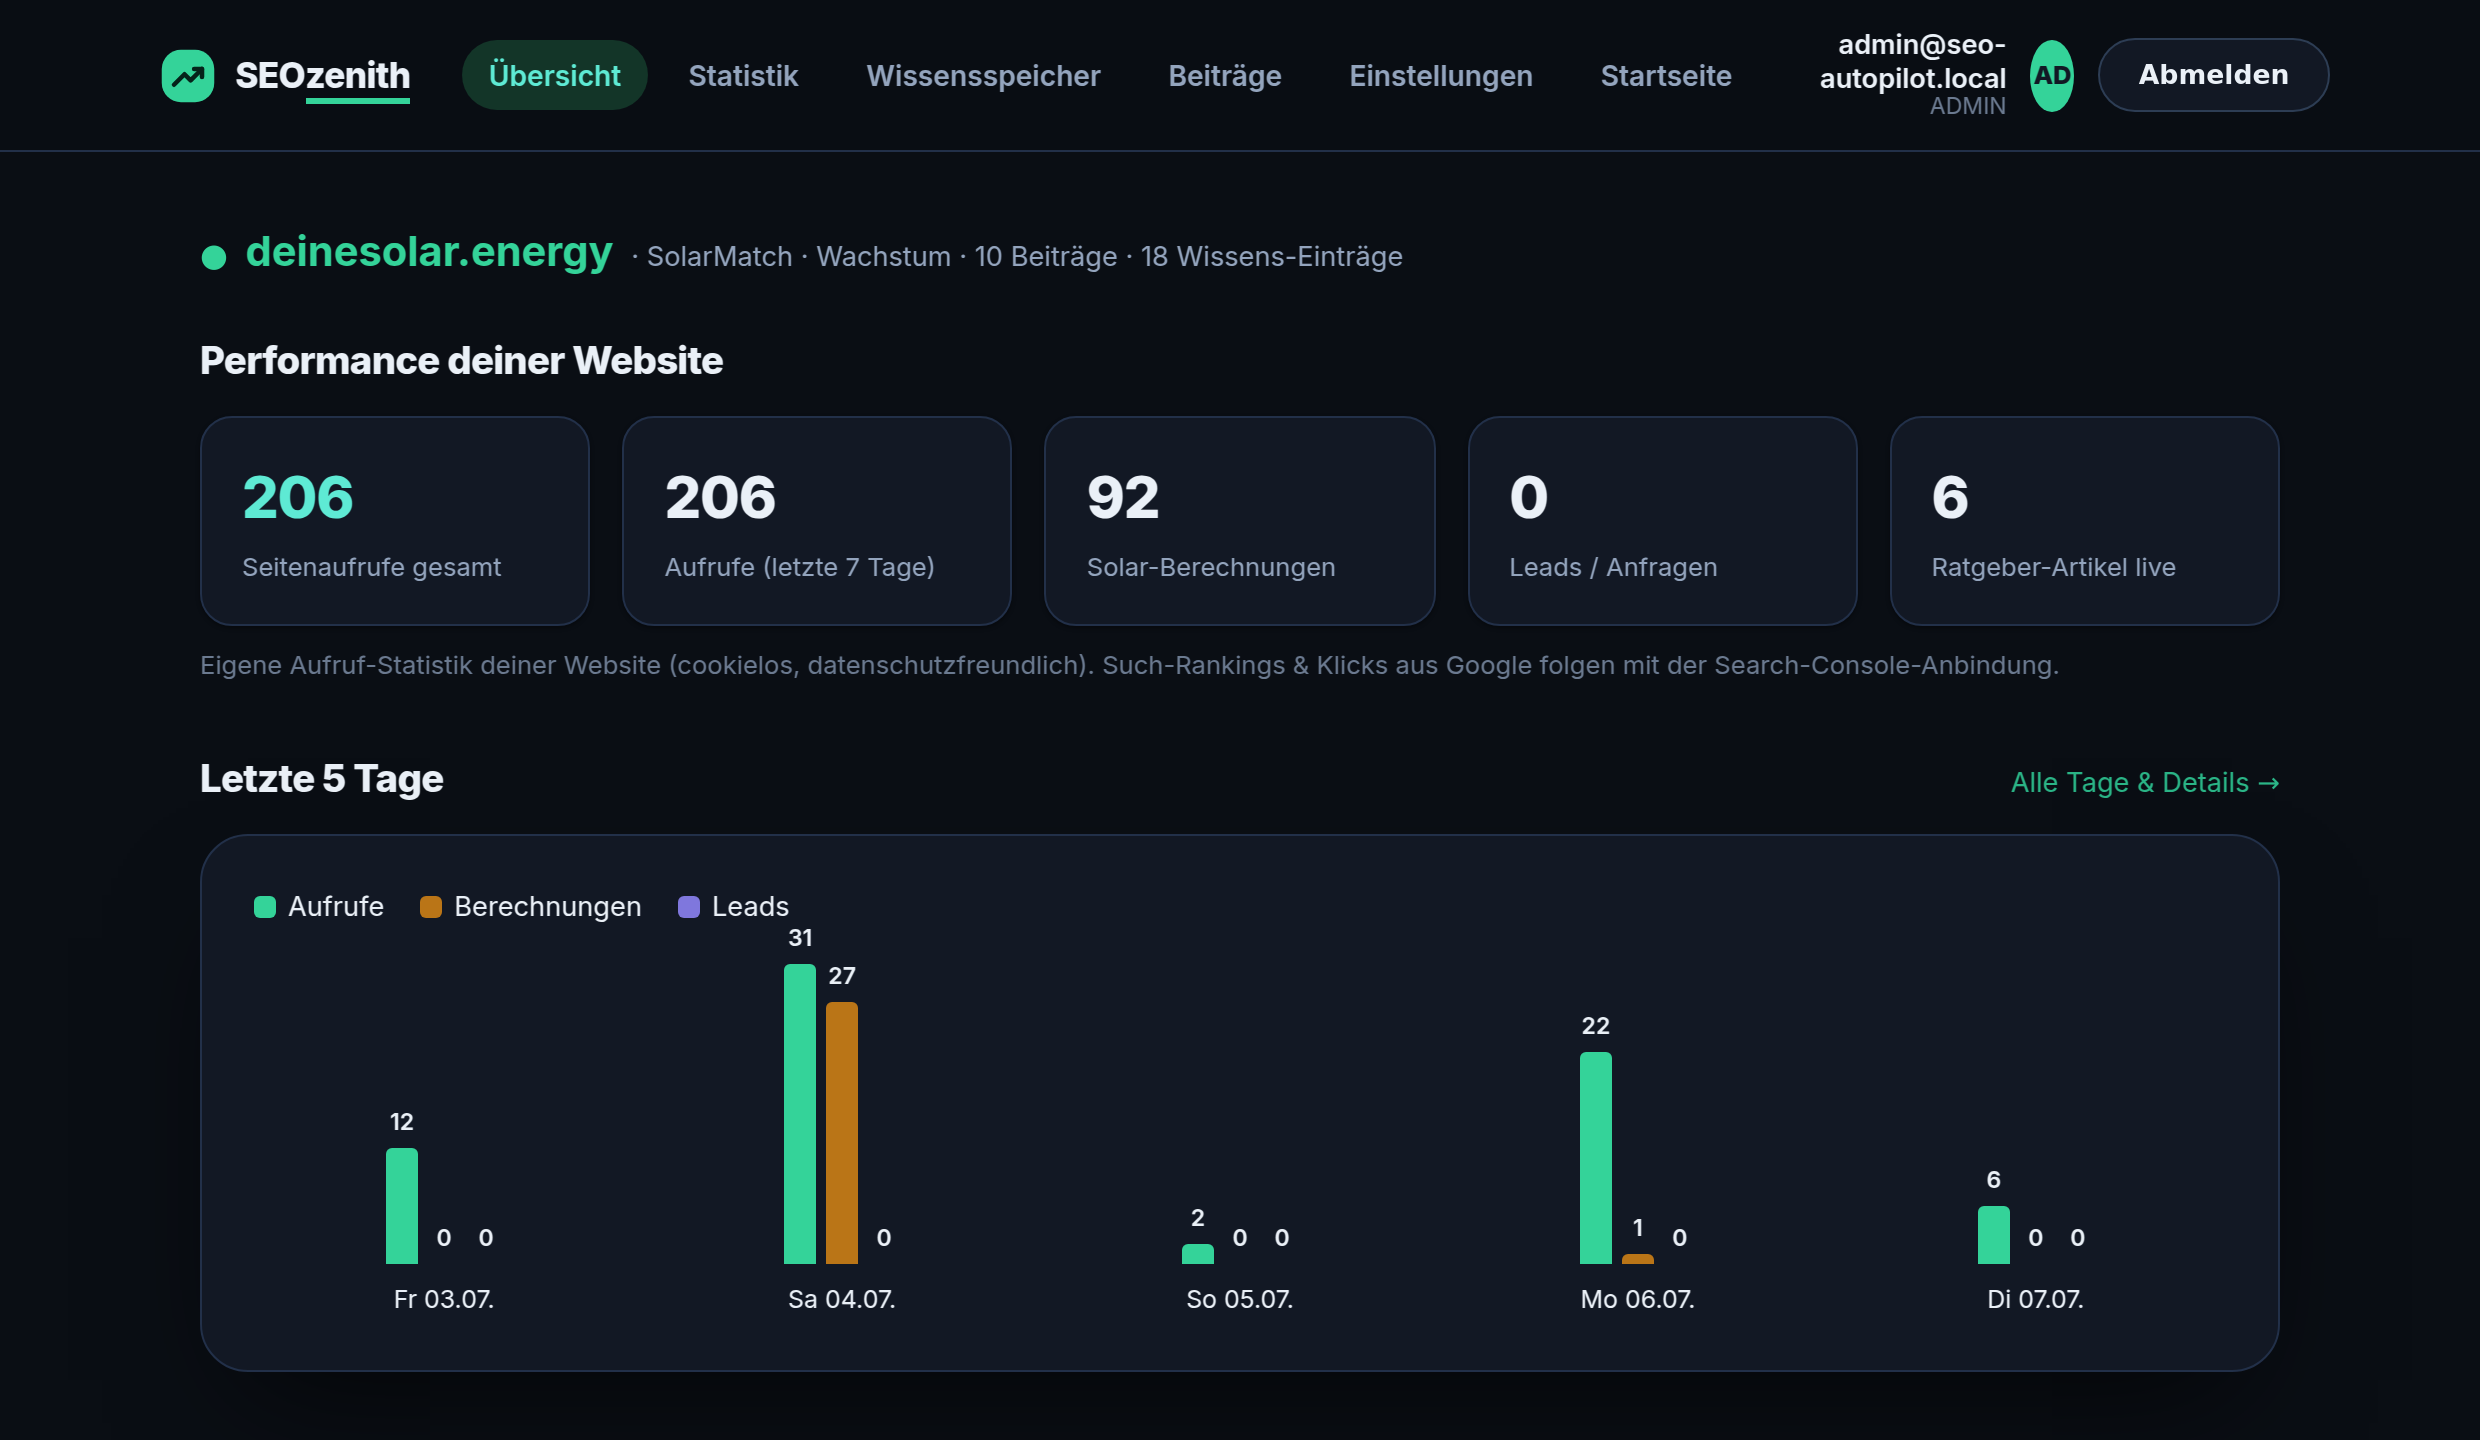Click the tall green Aufrufe bar for Sa 04.07.
Viewport: 2480px width, 1440px height.
[800, 1114]
